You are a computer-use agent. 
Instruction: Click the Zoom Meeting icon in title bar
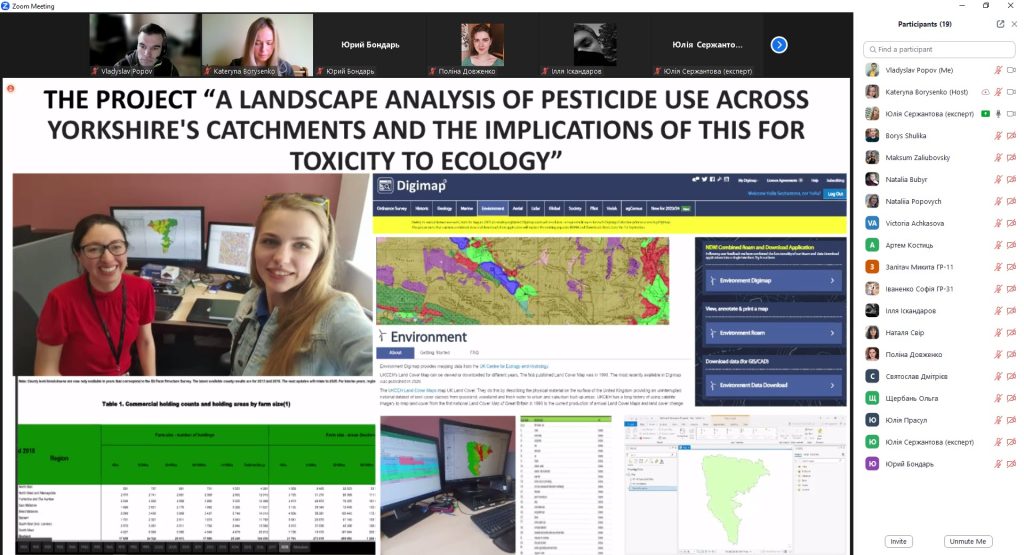[7, 6]
